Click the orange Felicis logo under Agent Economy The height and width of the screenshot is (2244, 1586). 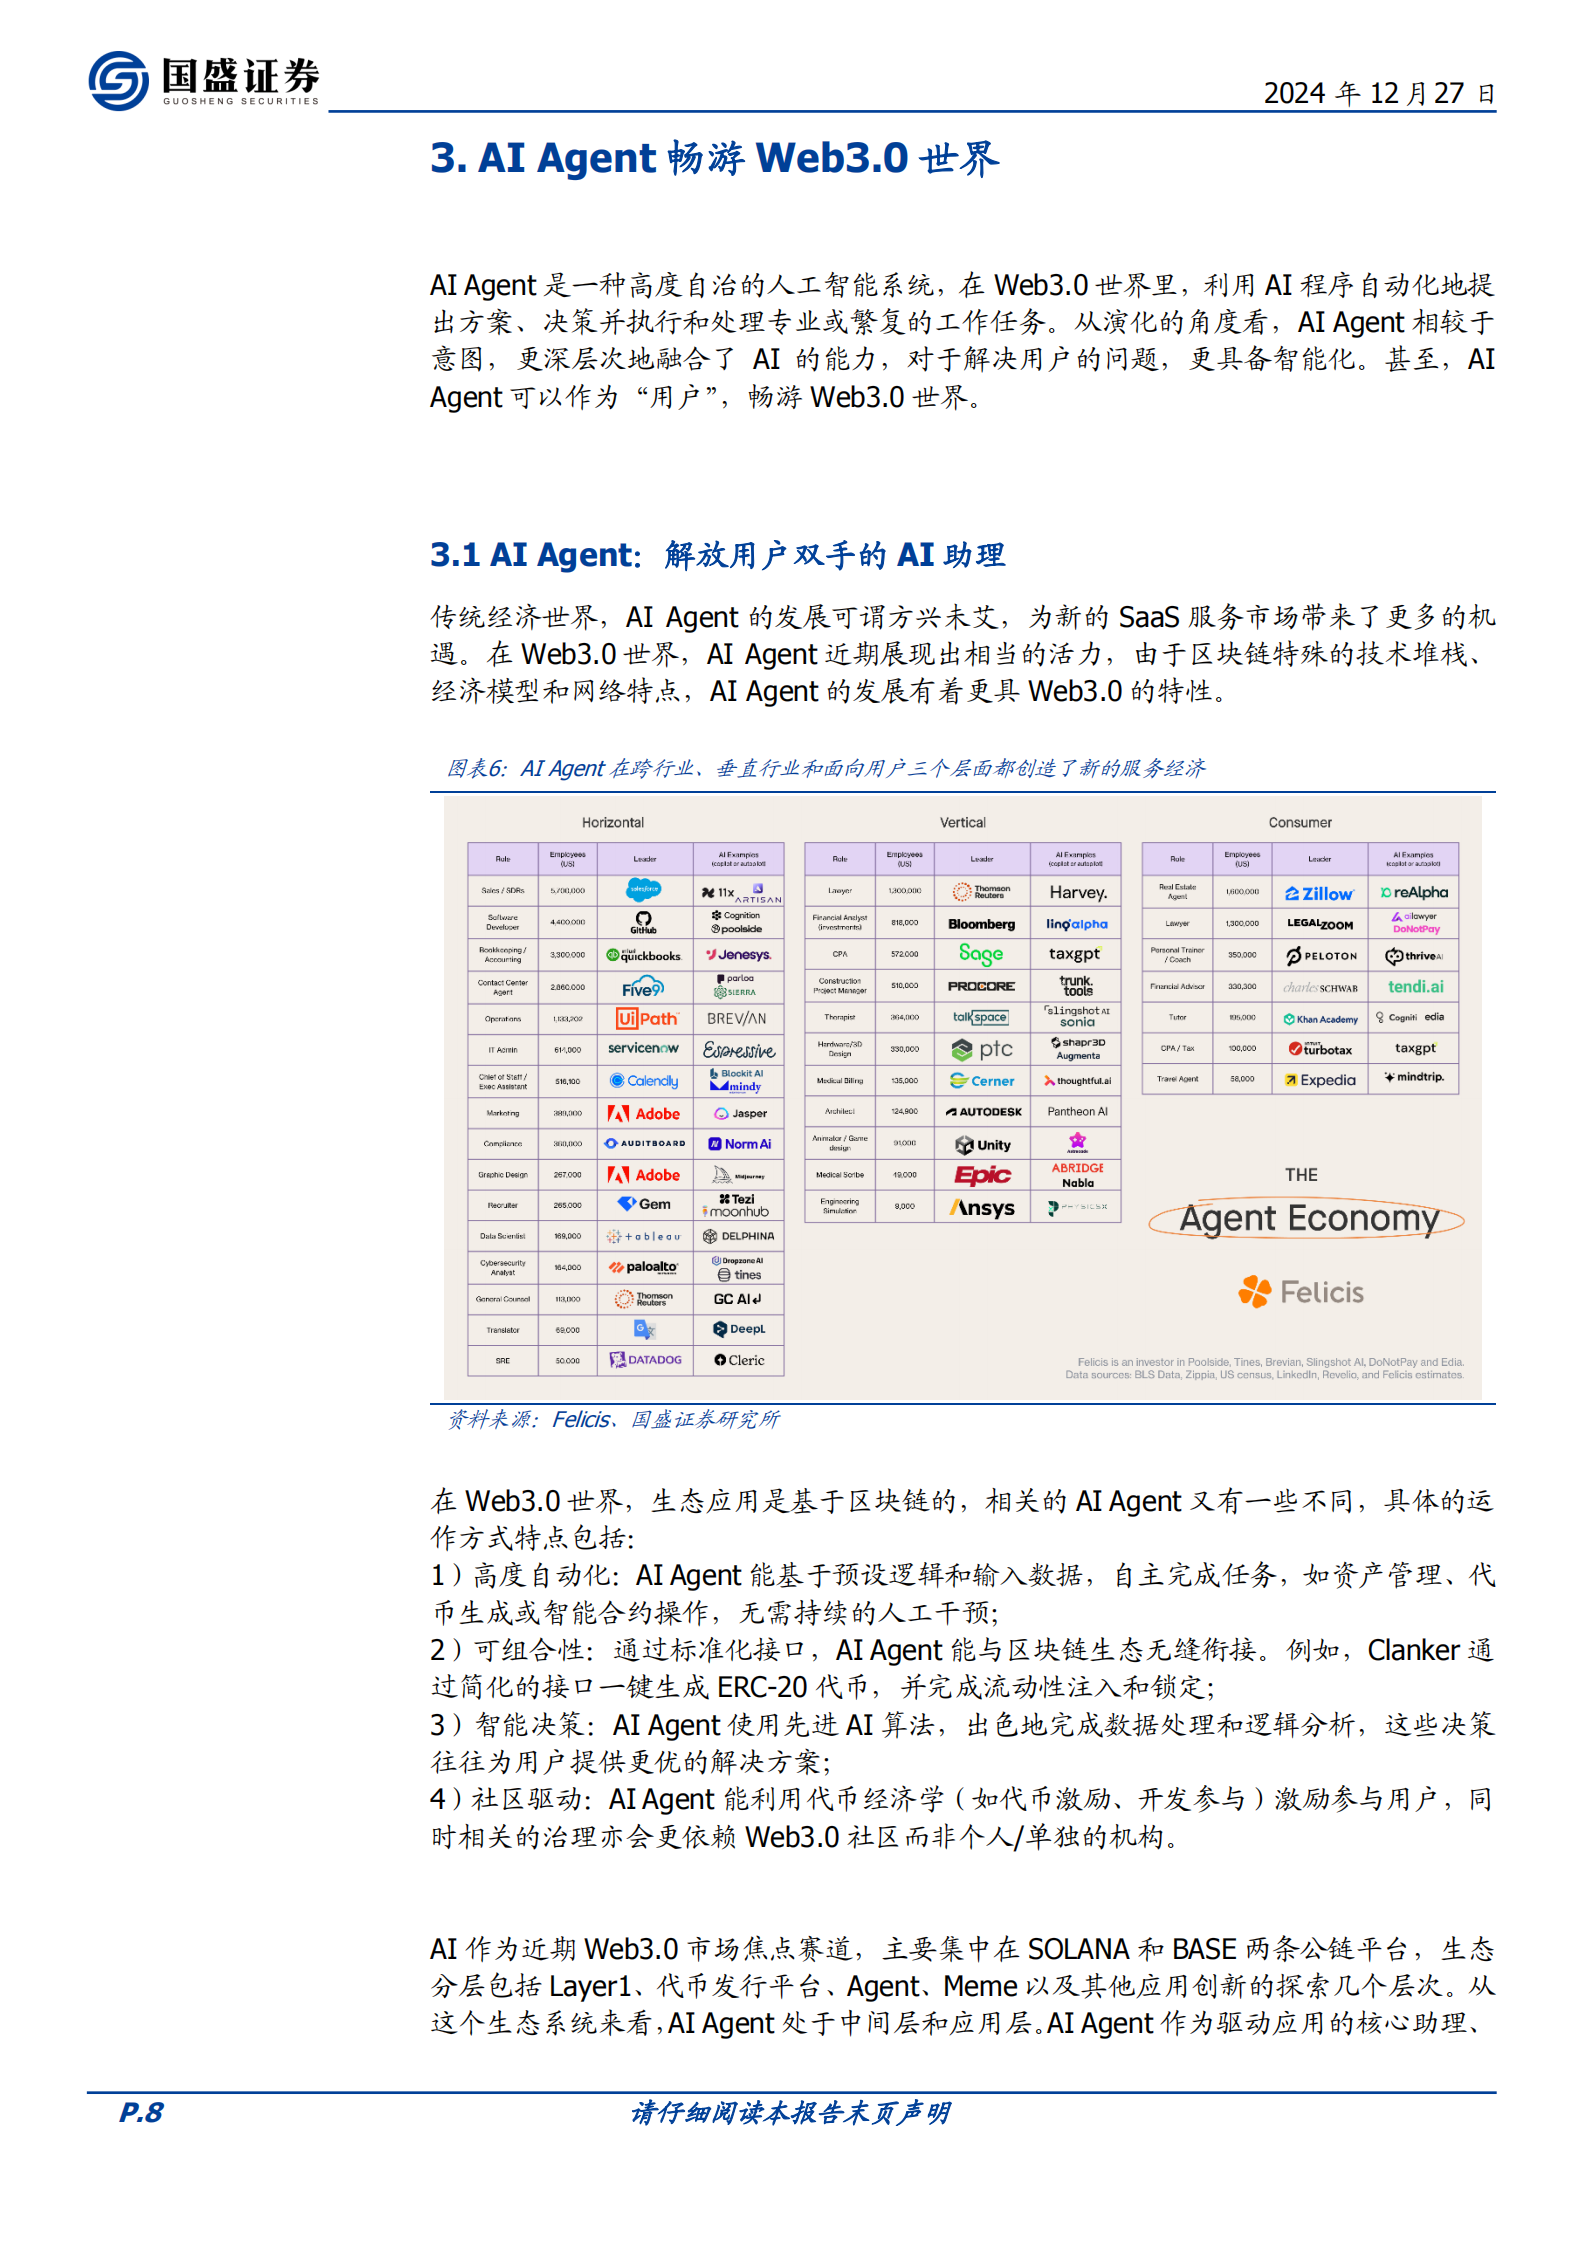point(1300,1291)
